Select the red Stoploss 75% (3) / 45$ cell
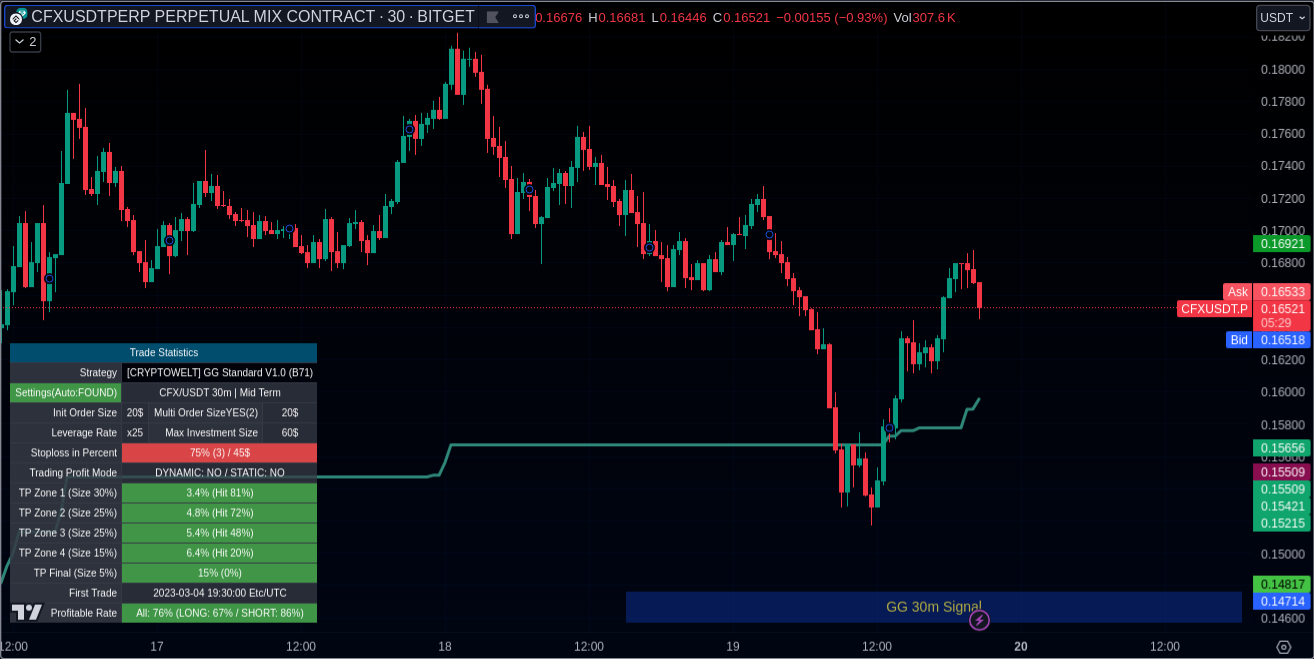The width and height of the screenshot is (1314, 659). coord(219,453)
